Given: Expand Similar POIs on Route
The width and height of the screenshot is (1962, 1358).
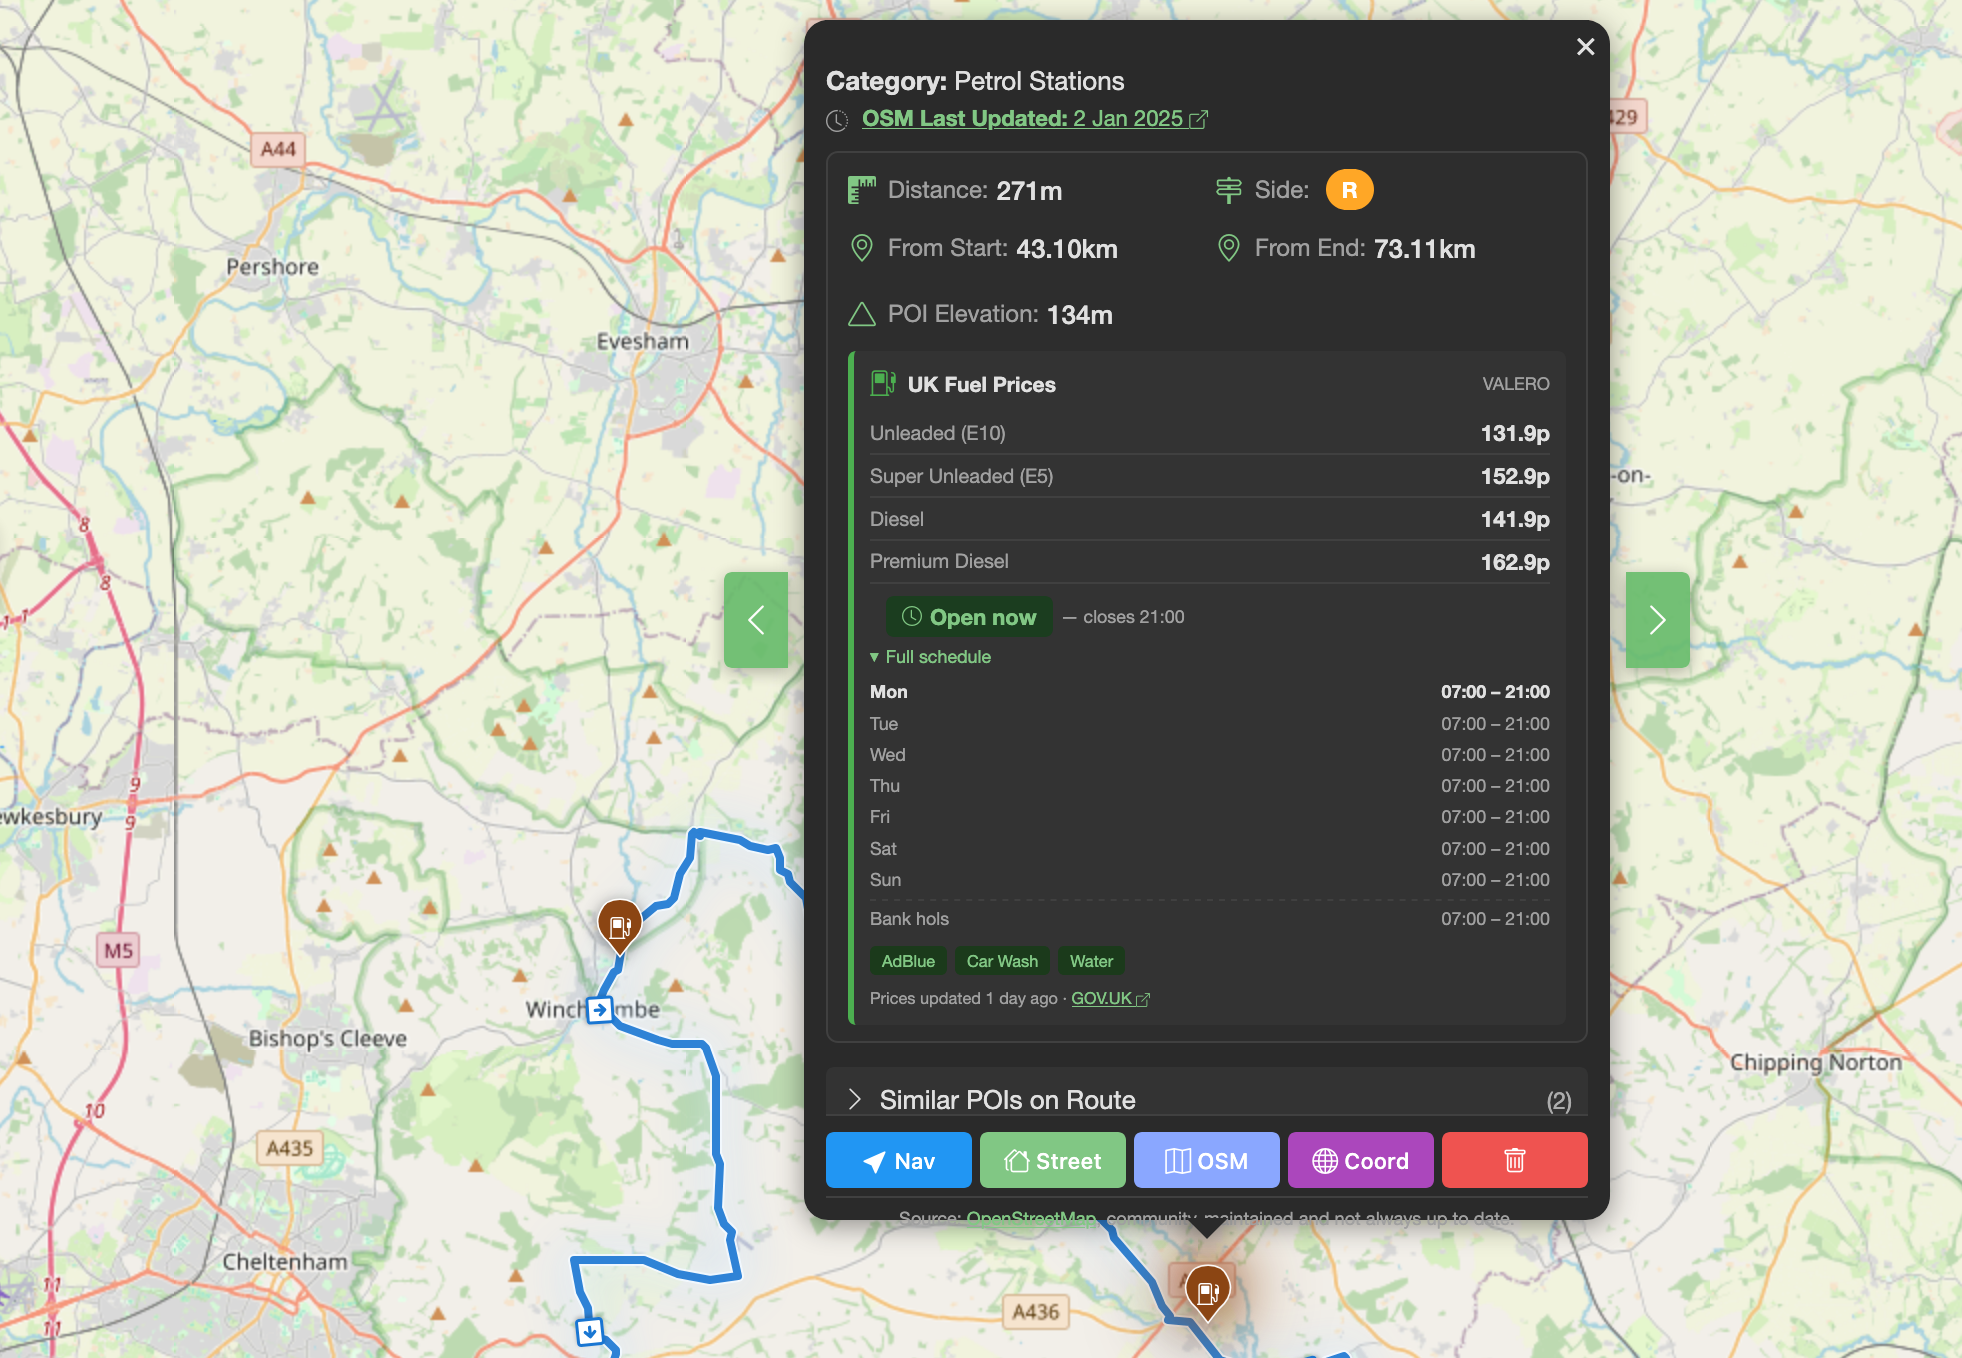Looking at the screenshot, I should [x=1006, y=1100].
